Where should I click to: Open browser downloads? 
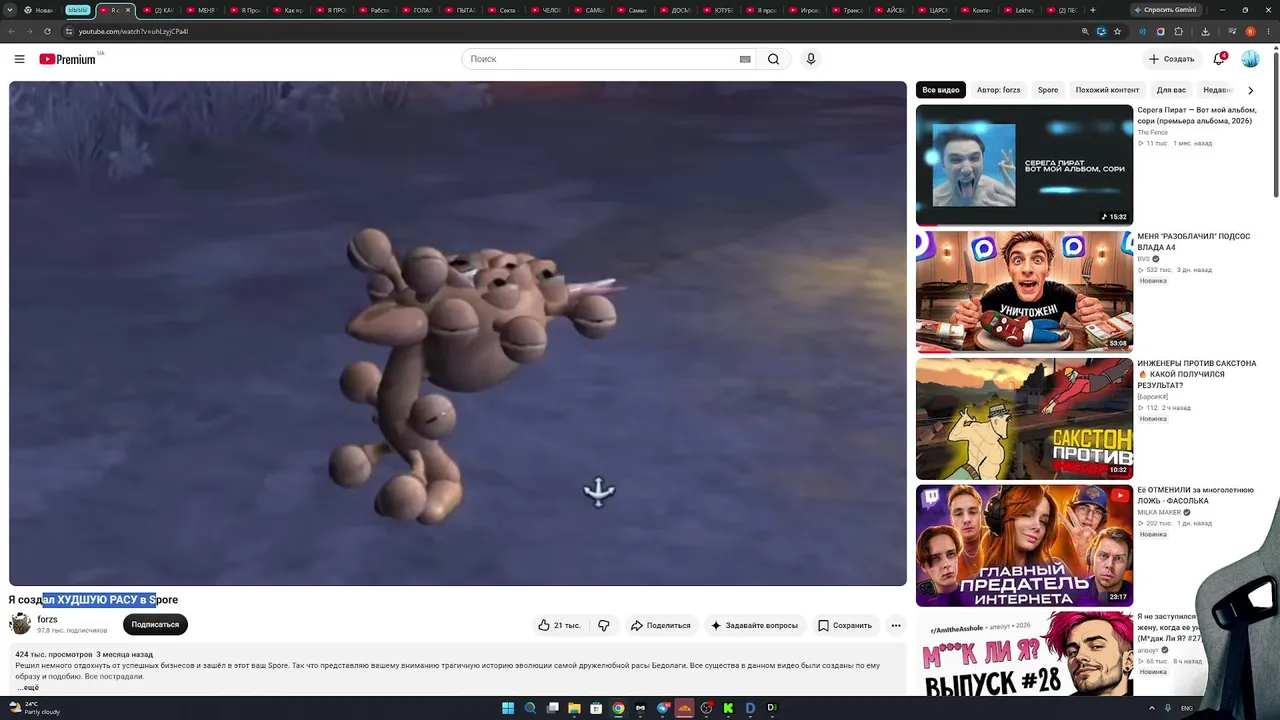(1205, 31)
